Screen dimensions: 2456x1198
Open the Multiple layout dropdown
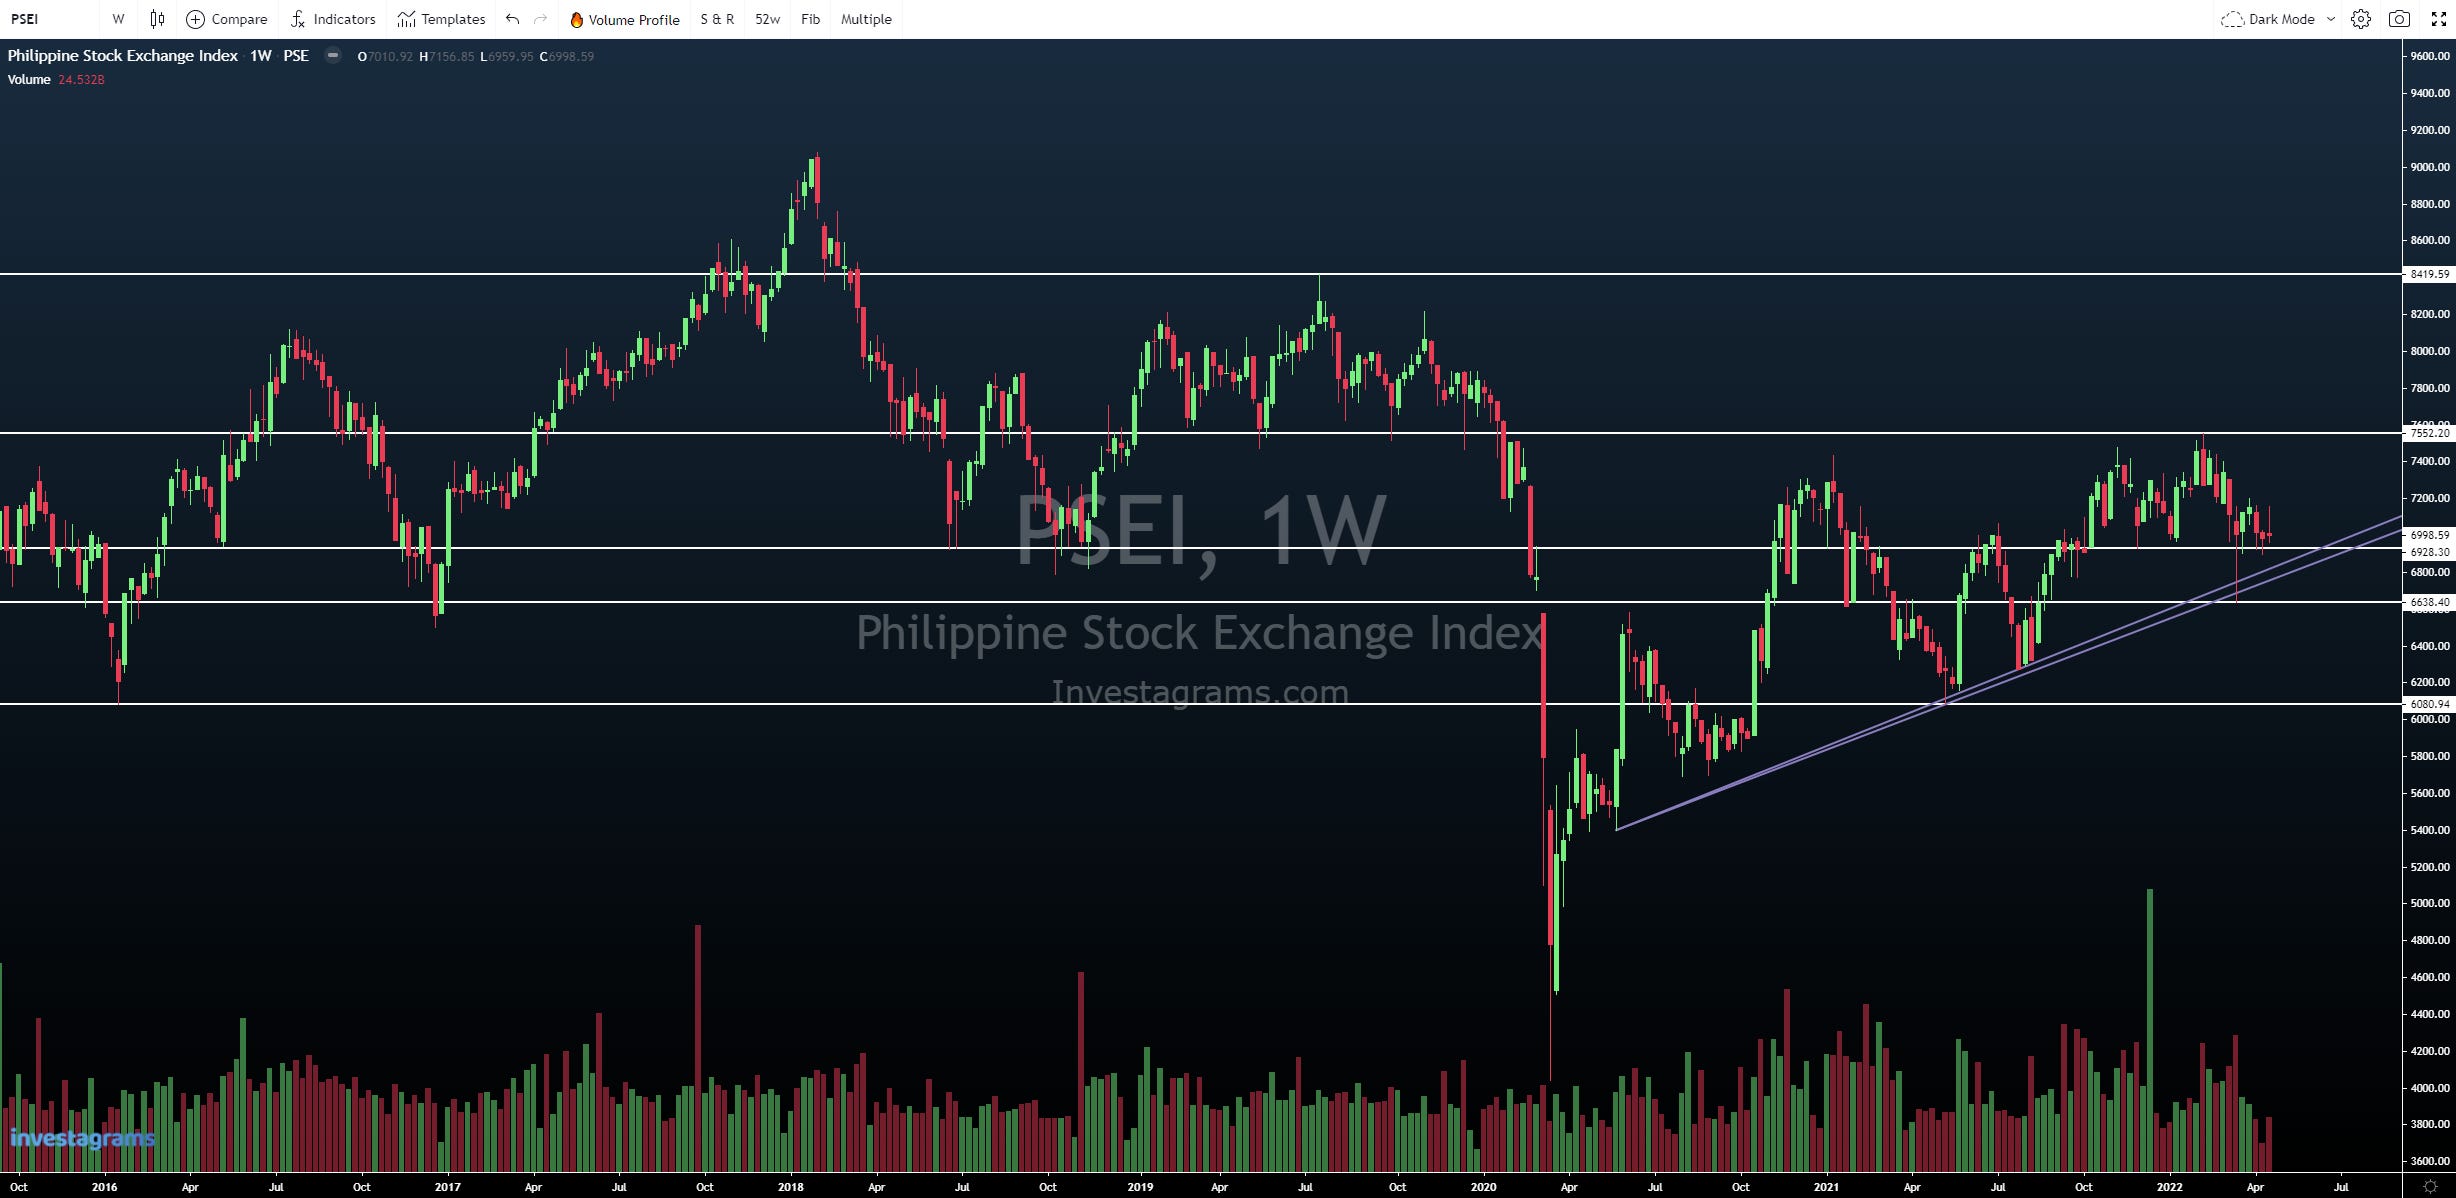coord(864,19)
